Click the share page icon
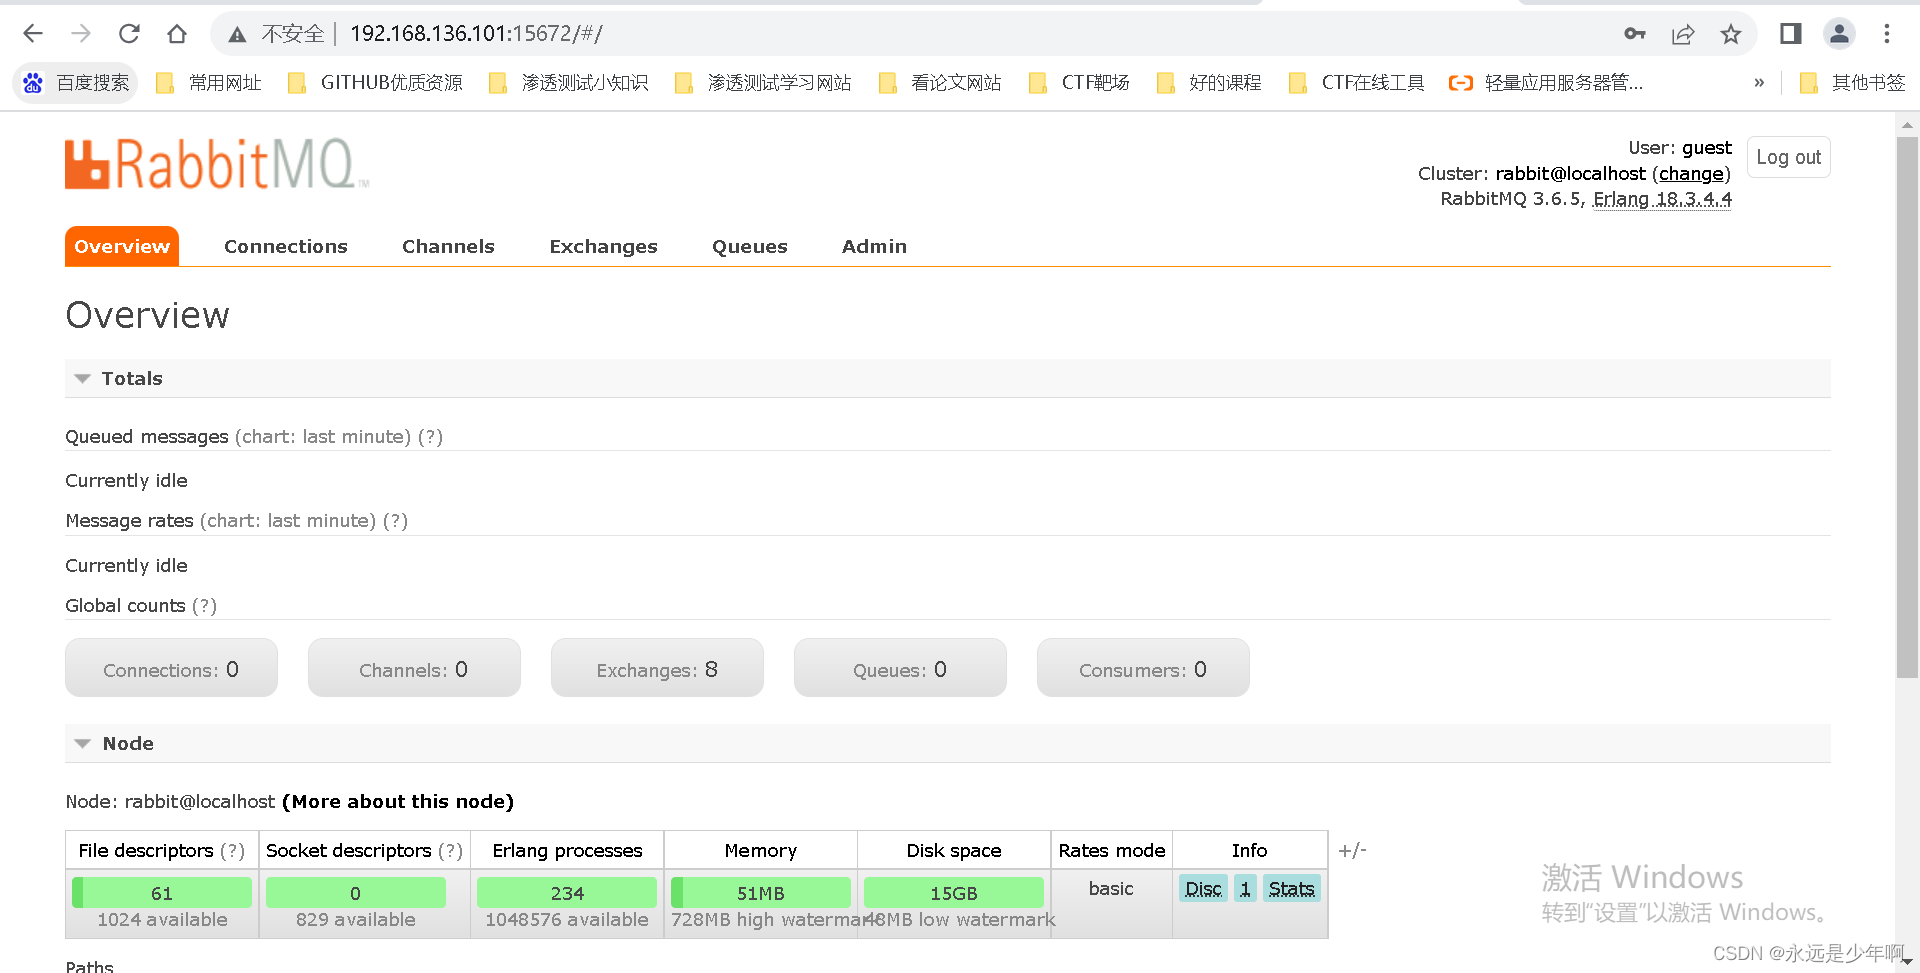The height and width of the screenshot is (973, 1920). coord(1683,34)
